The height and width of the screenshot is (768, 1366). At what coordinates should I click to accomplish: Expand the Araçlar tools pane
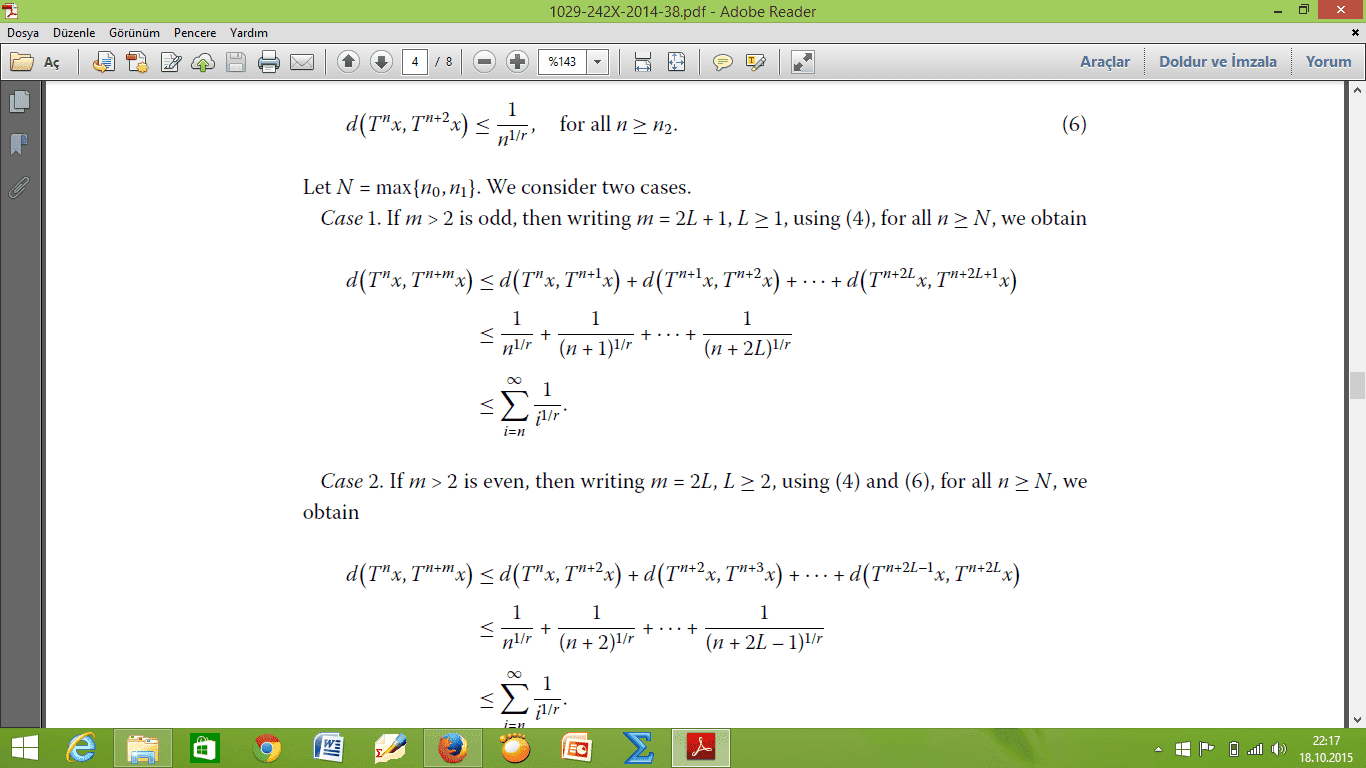coord(1105,62)
